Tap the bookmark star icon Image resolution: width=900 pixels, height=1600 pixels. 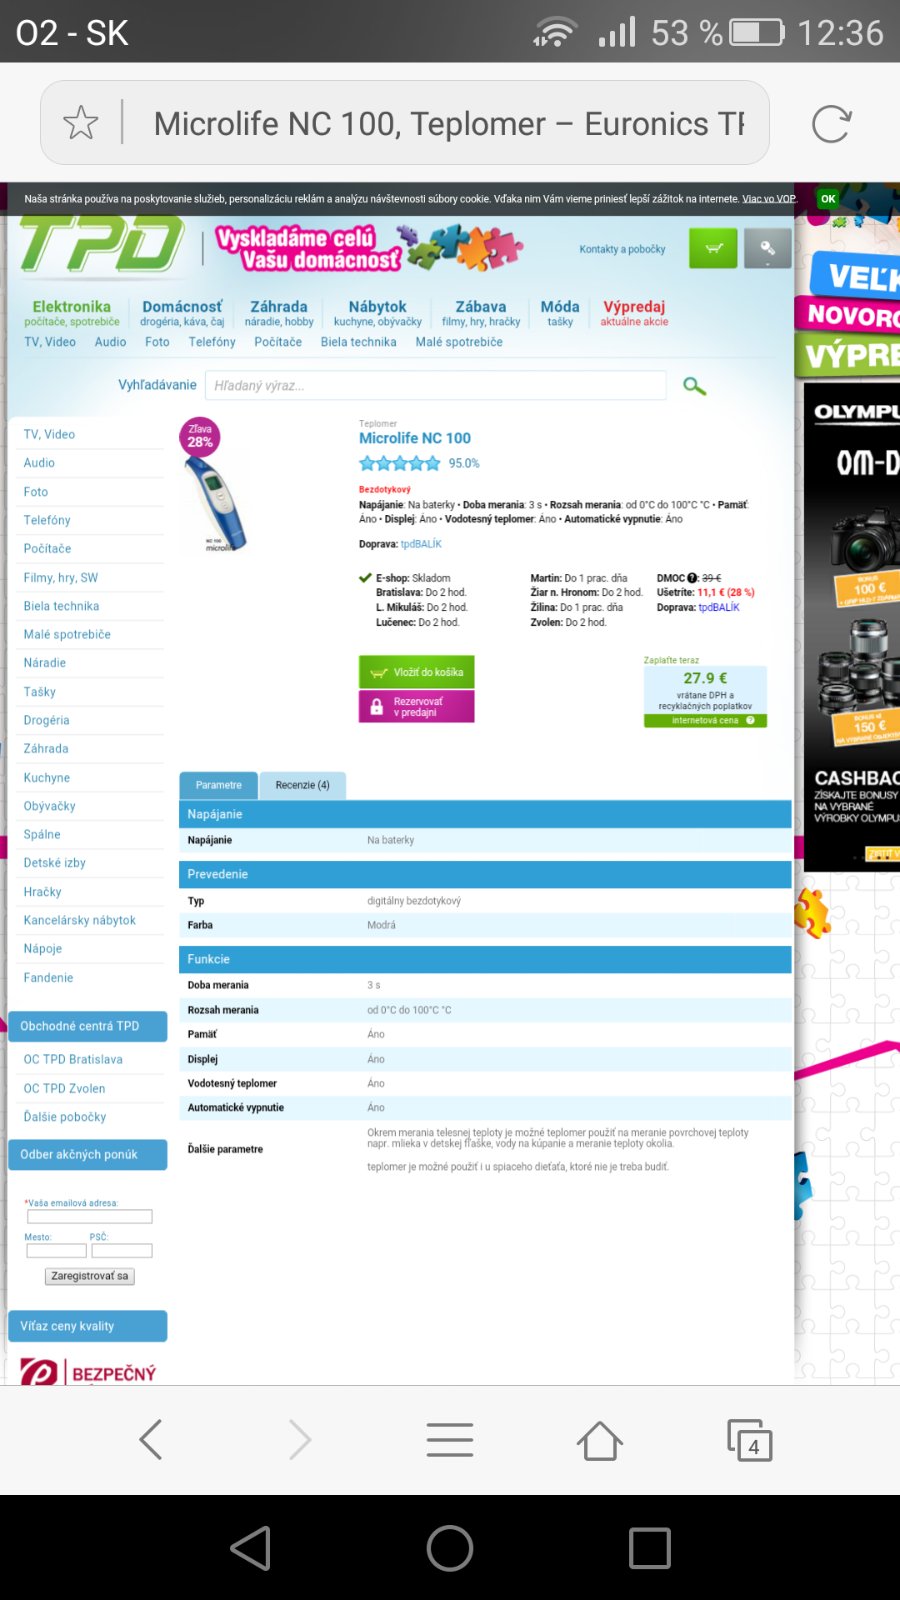81,123
